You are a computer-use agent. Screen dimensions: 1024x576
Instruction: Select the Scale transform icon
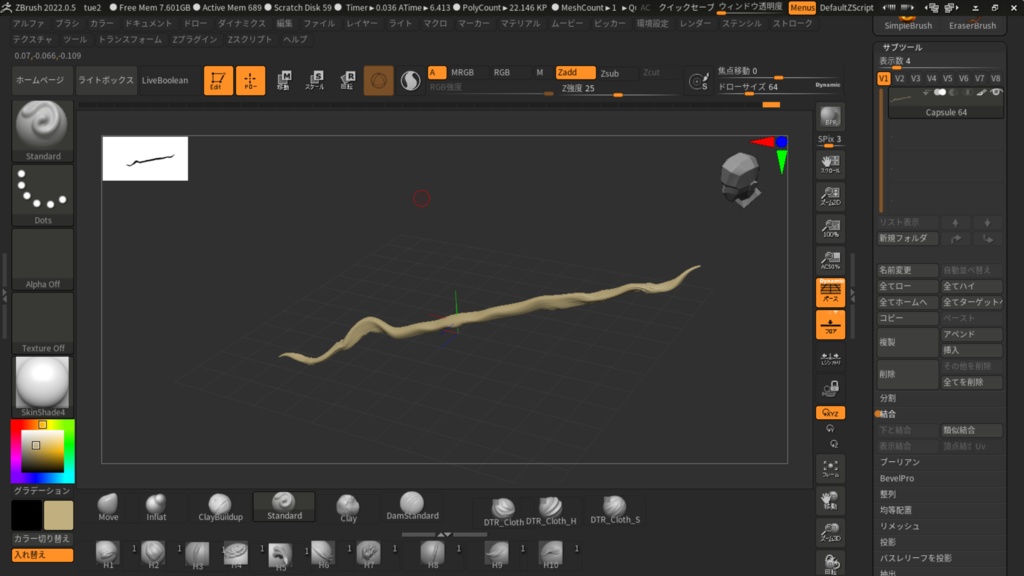(315, 80)
